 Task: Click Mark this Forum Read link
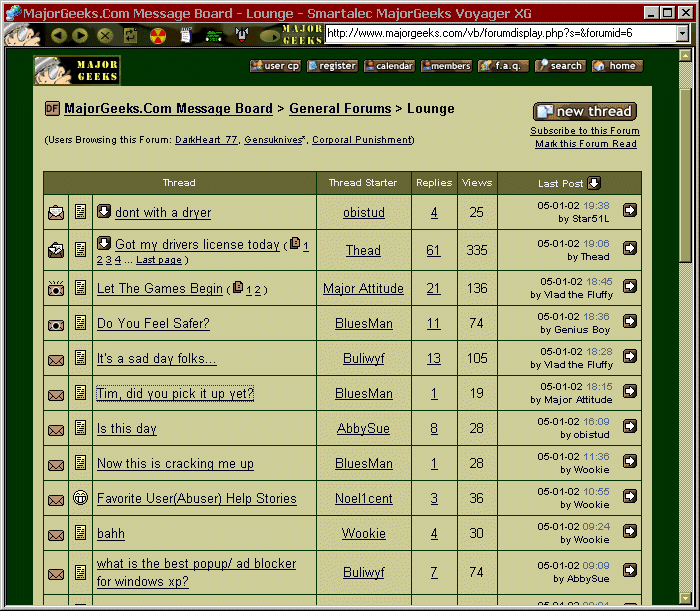pyautogui.click(x=586, y=144)
